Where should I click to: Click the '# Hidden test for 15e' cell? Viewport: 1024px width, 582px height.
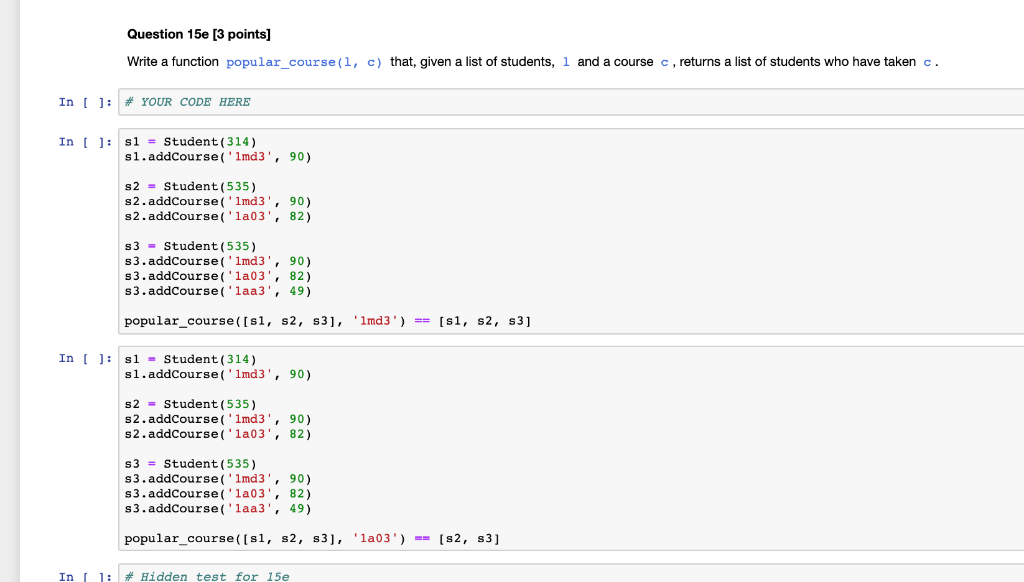(571, 574)
